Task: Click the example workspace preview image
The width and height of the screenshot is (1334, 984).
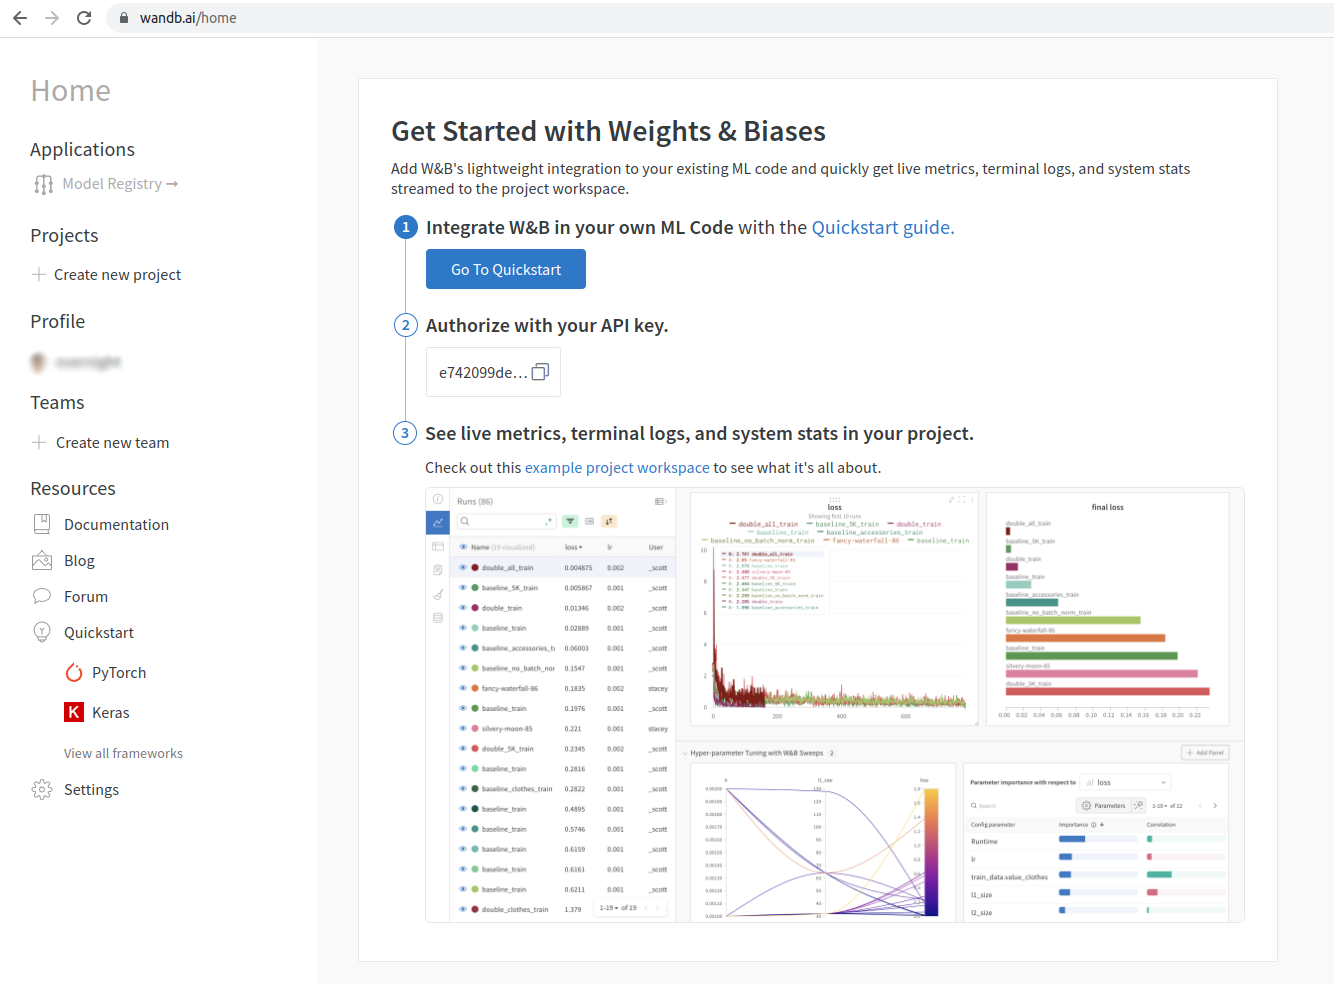Action: [x=834, y=705]
